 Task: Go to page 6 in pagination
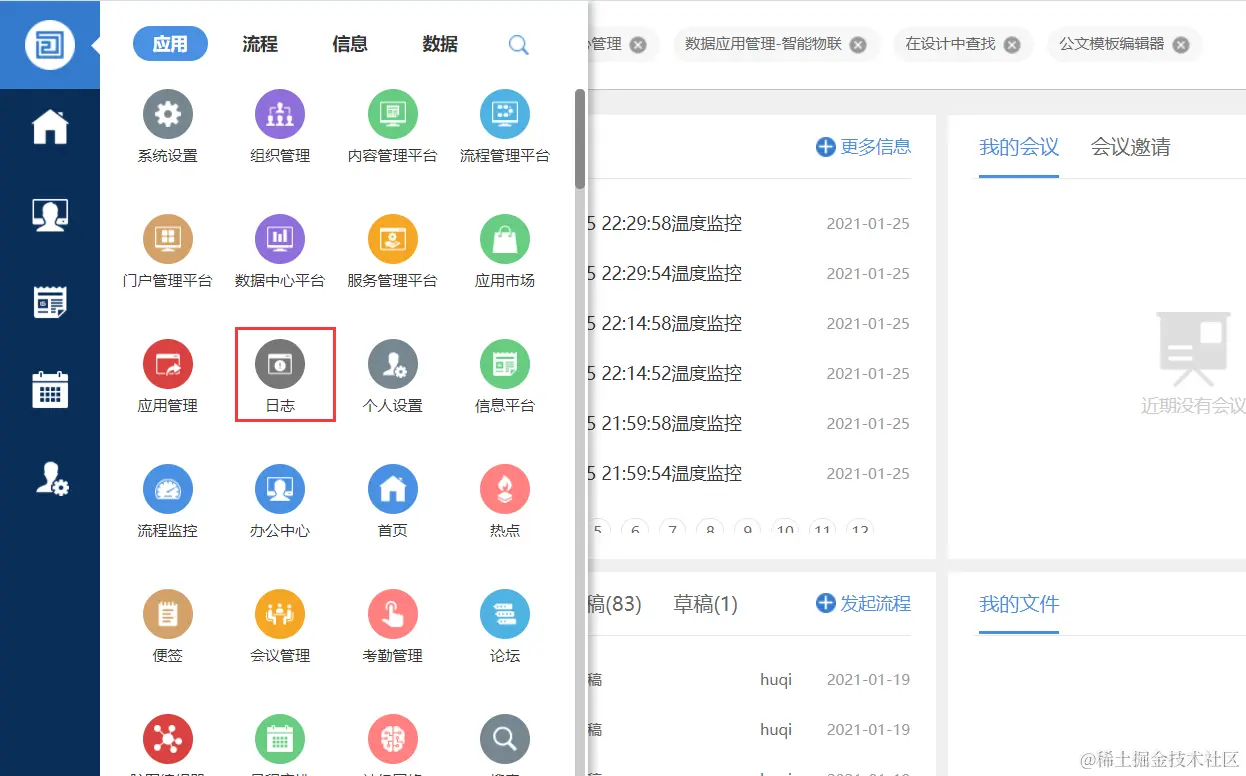point(635,528)
